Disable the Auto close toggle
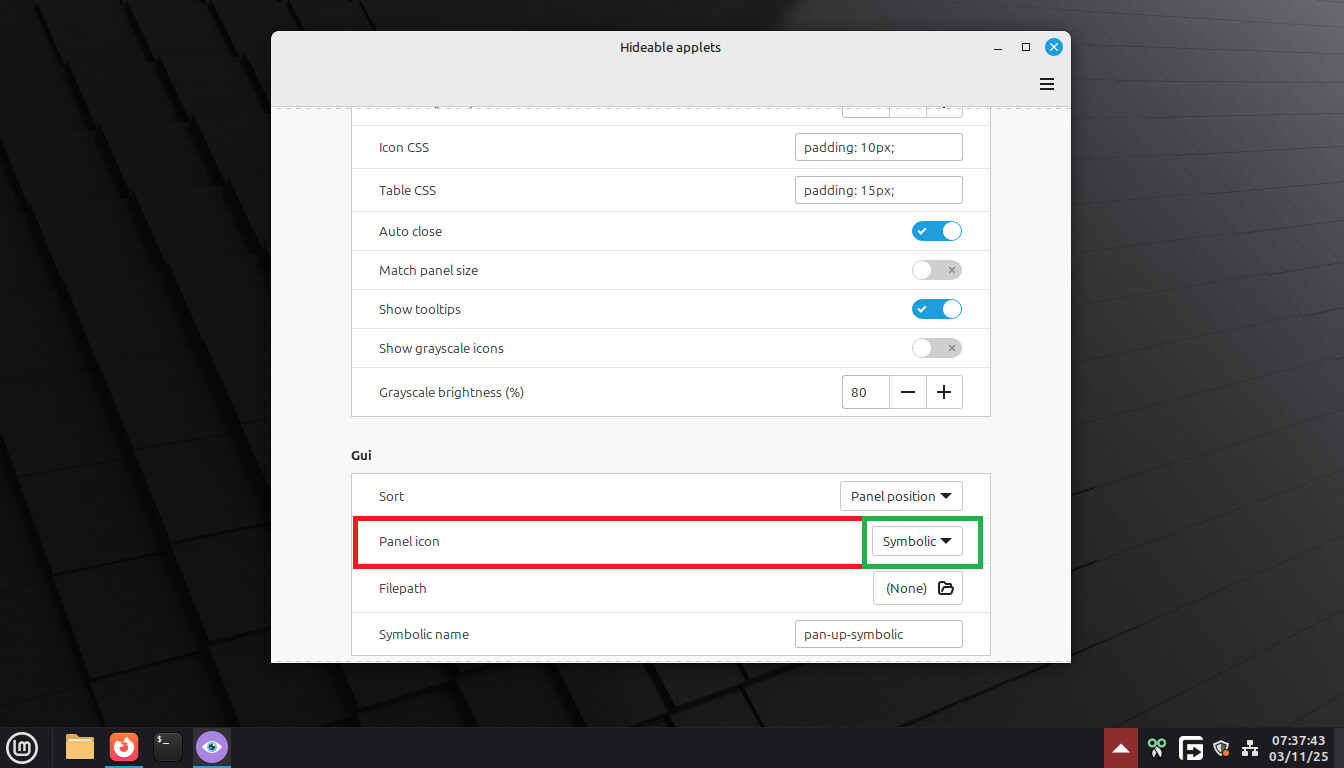The height and width of the screenshot is (768, 1344). tap(936, 231)
